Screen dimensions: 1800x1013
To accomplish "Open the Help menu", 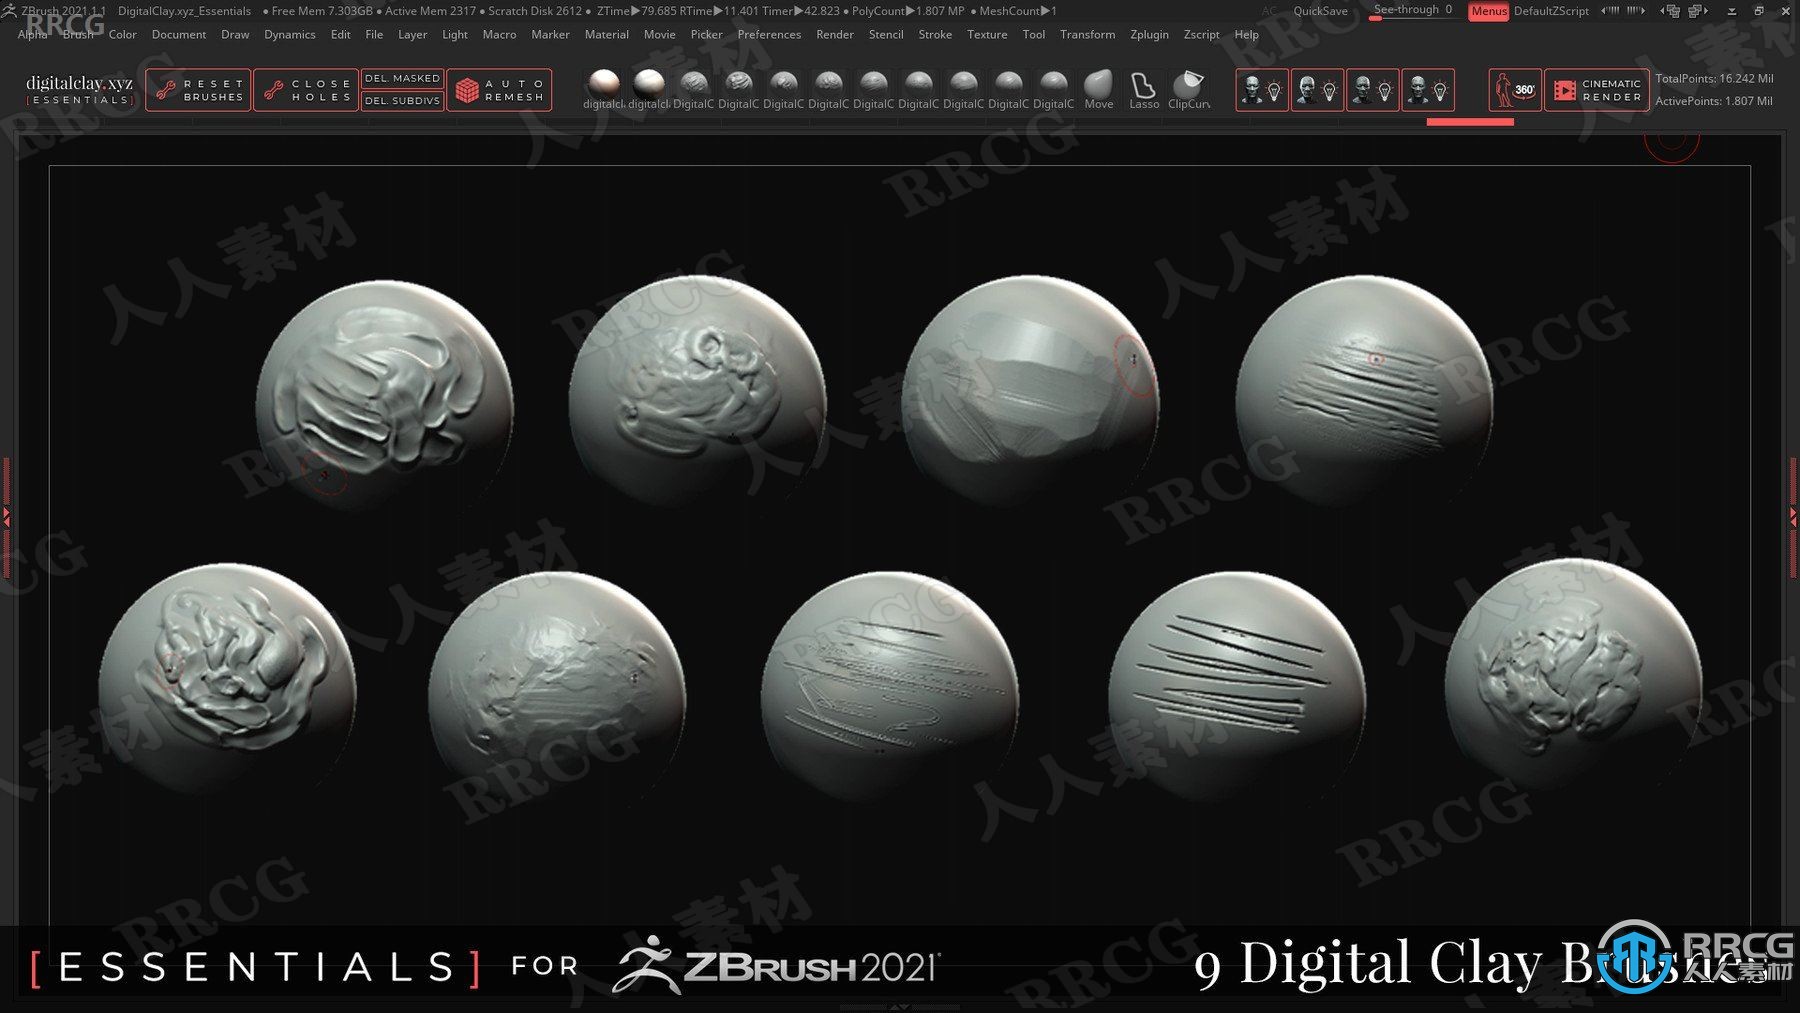I will point(1246,34).
